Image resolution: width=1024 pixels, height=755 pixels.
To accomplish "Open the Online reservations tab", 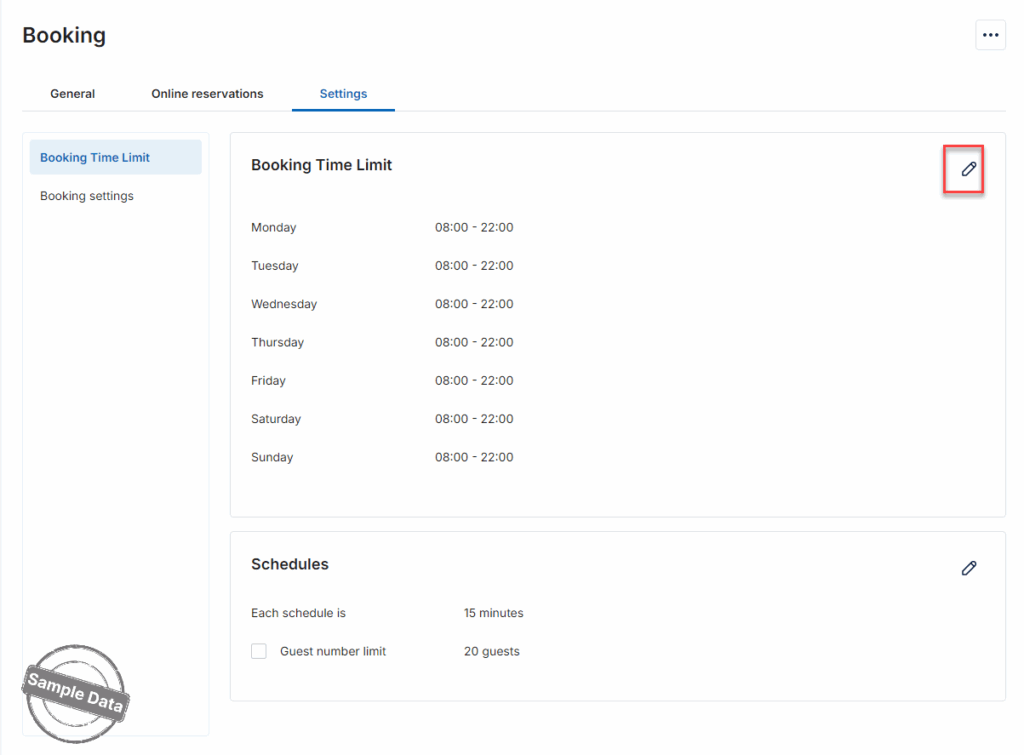I will tap(207, 93).
